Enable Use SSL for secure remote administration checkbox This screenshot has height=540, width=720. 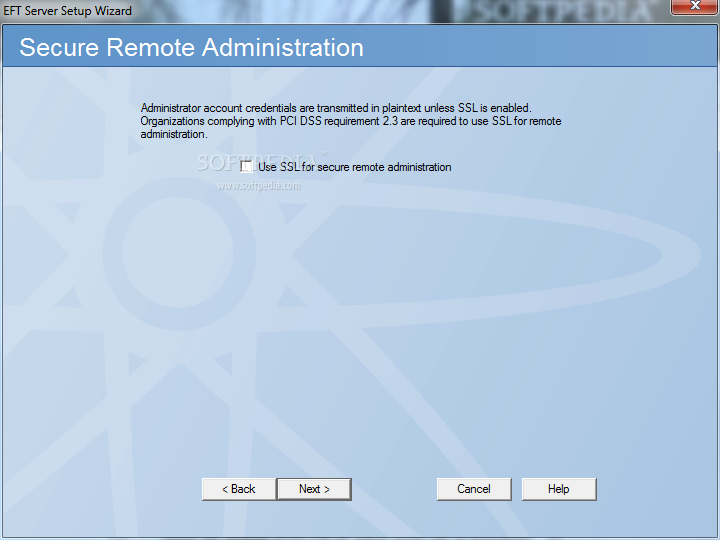pyautogui.click(x=247, y=166)
